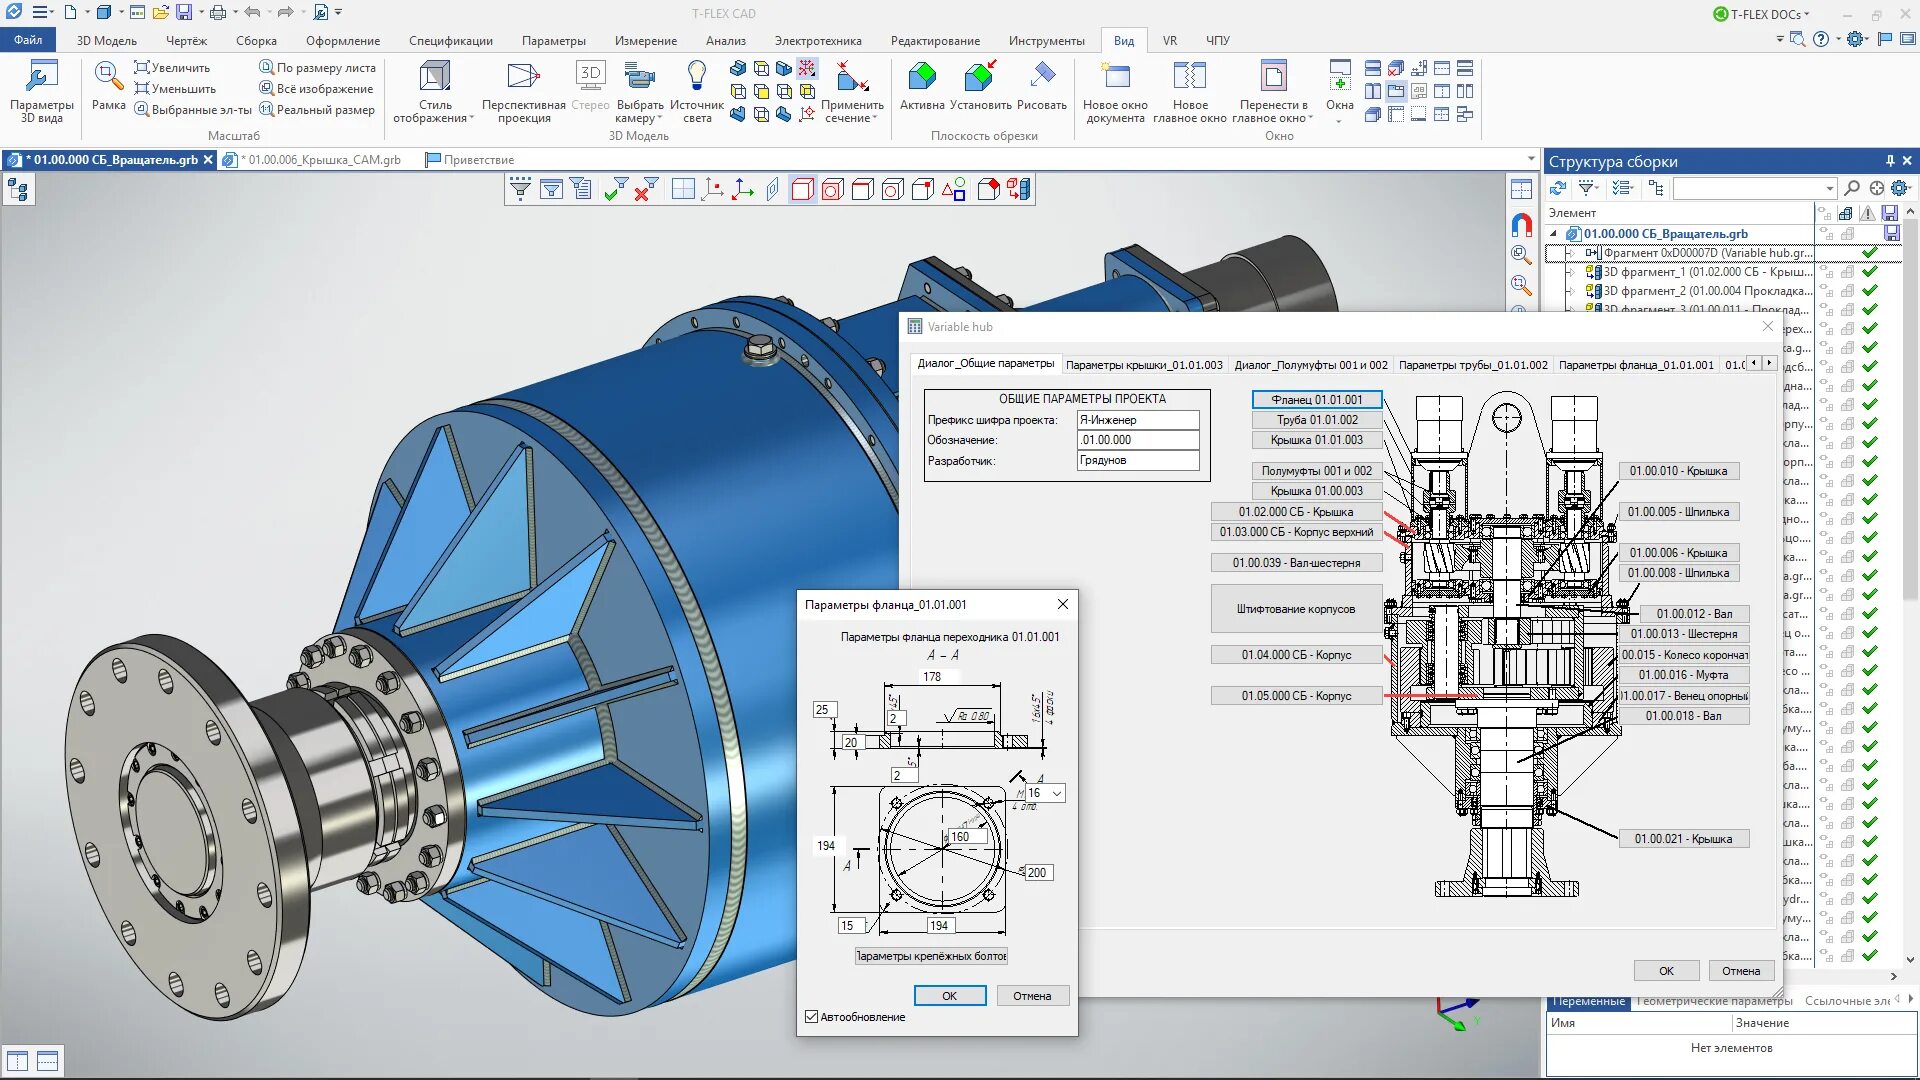Expand the 3D фрагмент_1 tree item
1920x1080 pixels.
1570,272
